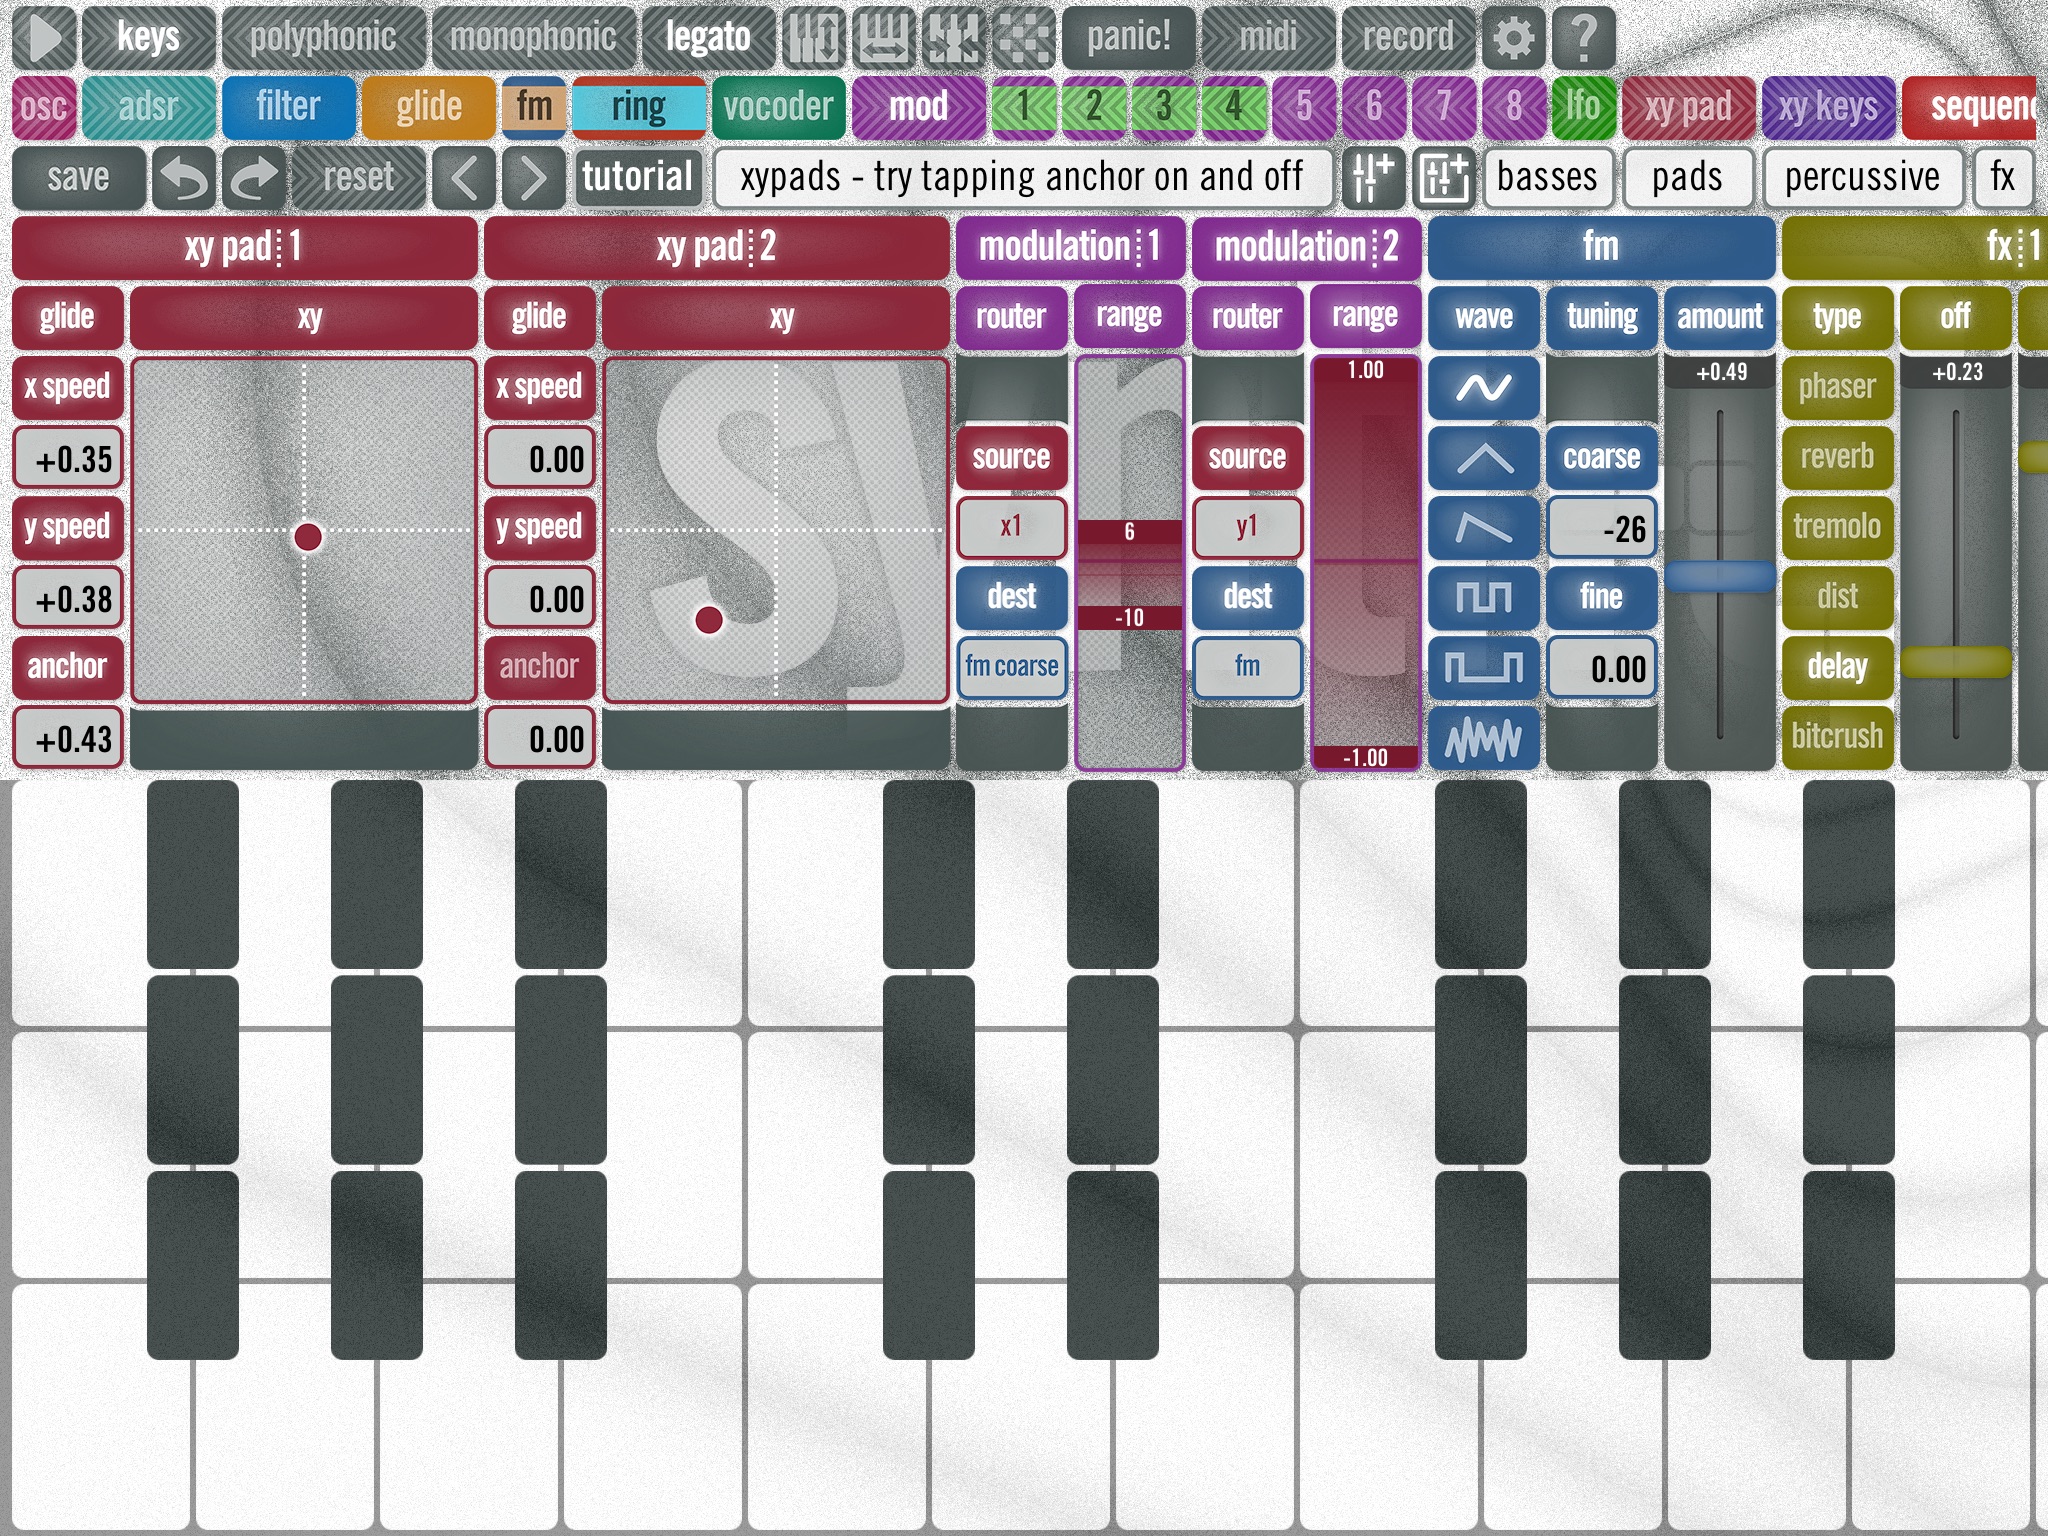2048x1536 pixels.
Task: Select the sine wave oscillator icon
Action: tap(1484, 389)
